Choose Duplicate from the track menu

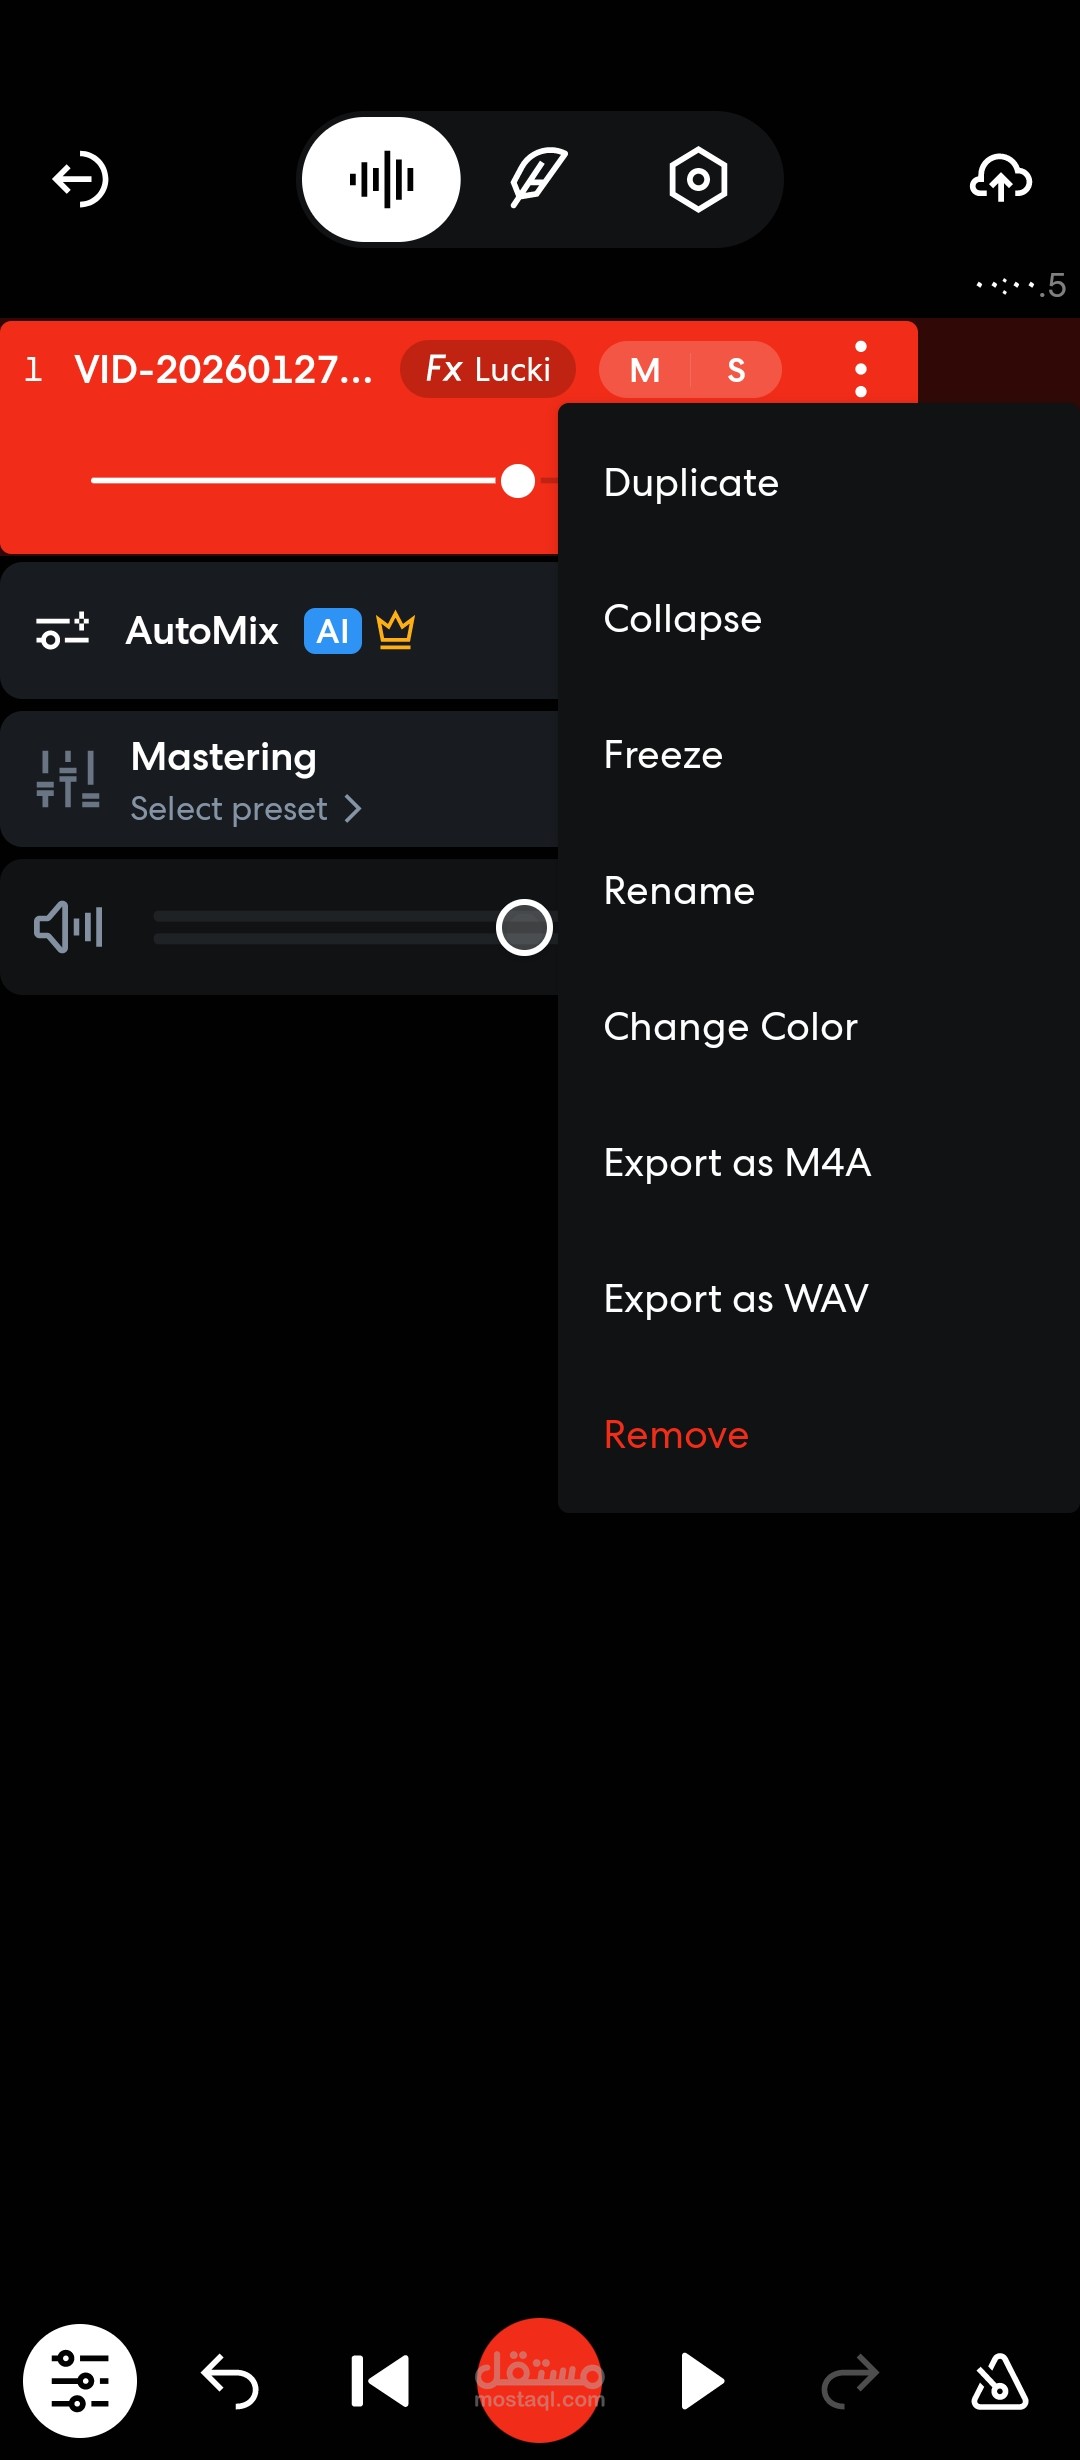(x=691, y=483)
